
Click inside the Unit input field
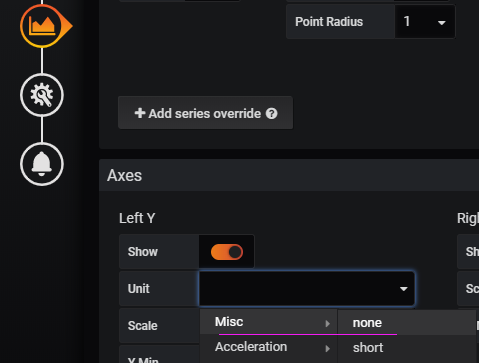click(307, 288)
